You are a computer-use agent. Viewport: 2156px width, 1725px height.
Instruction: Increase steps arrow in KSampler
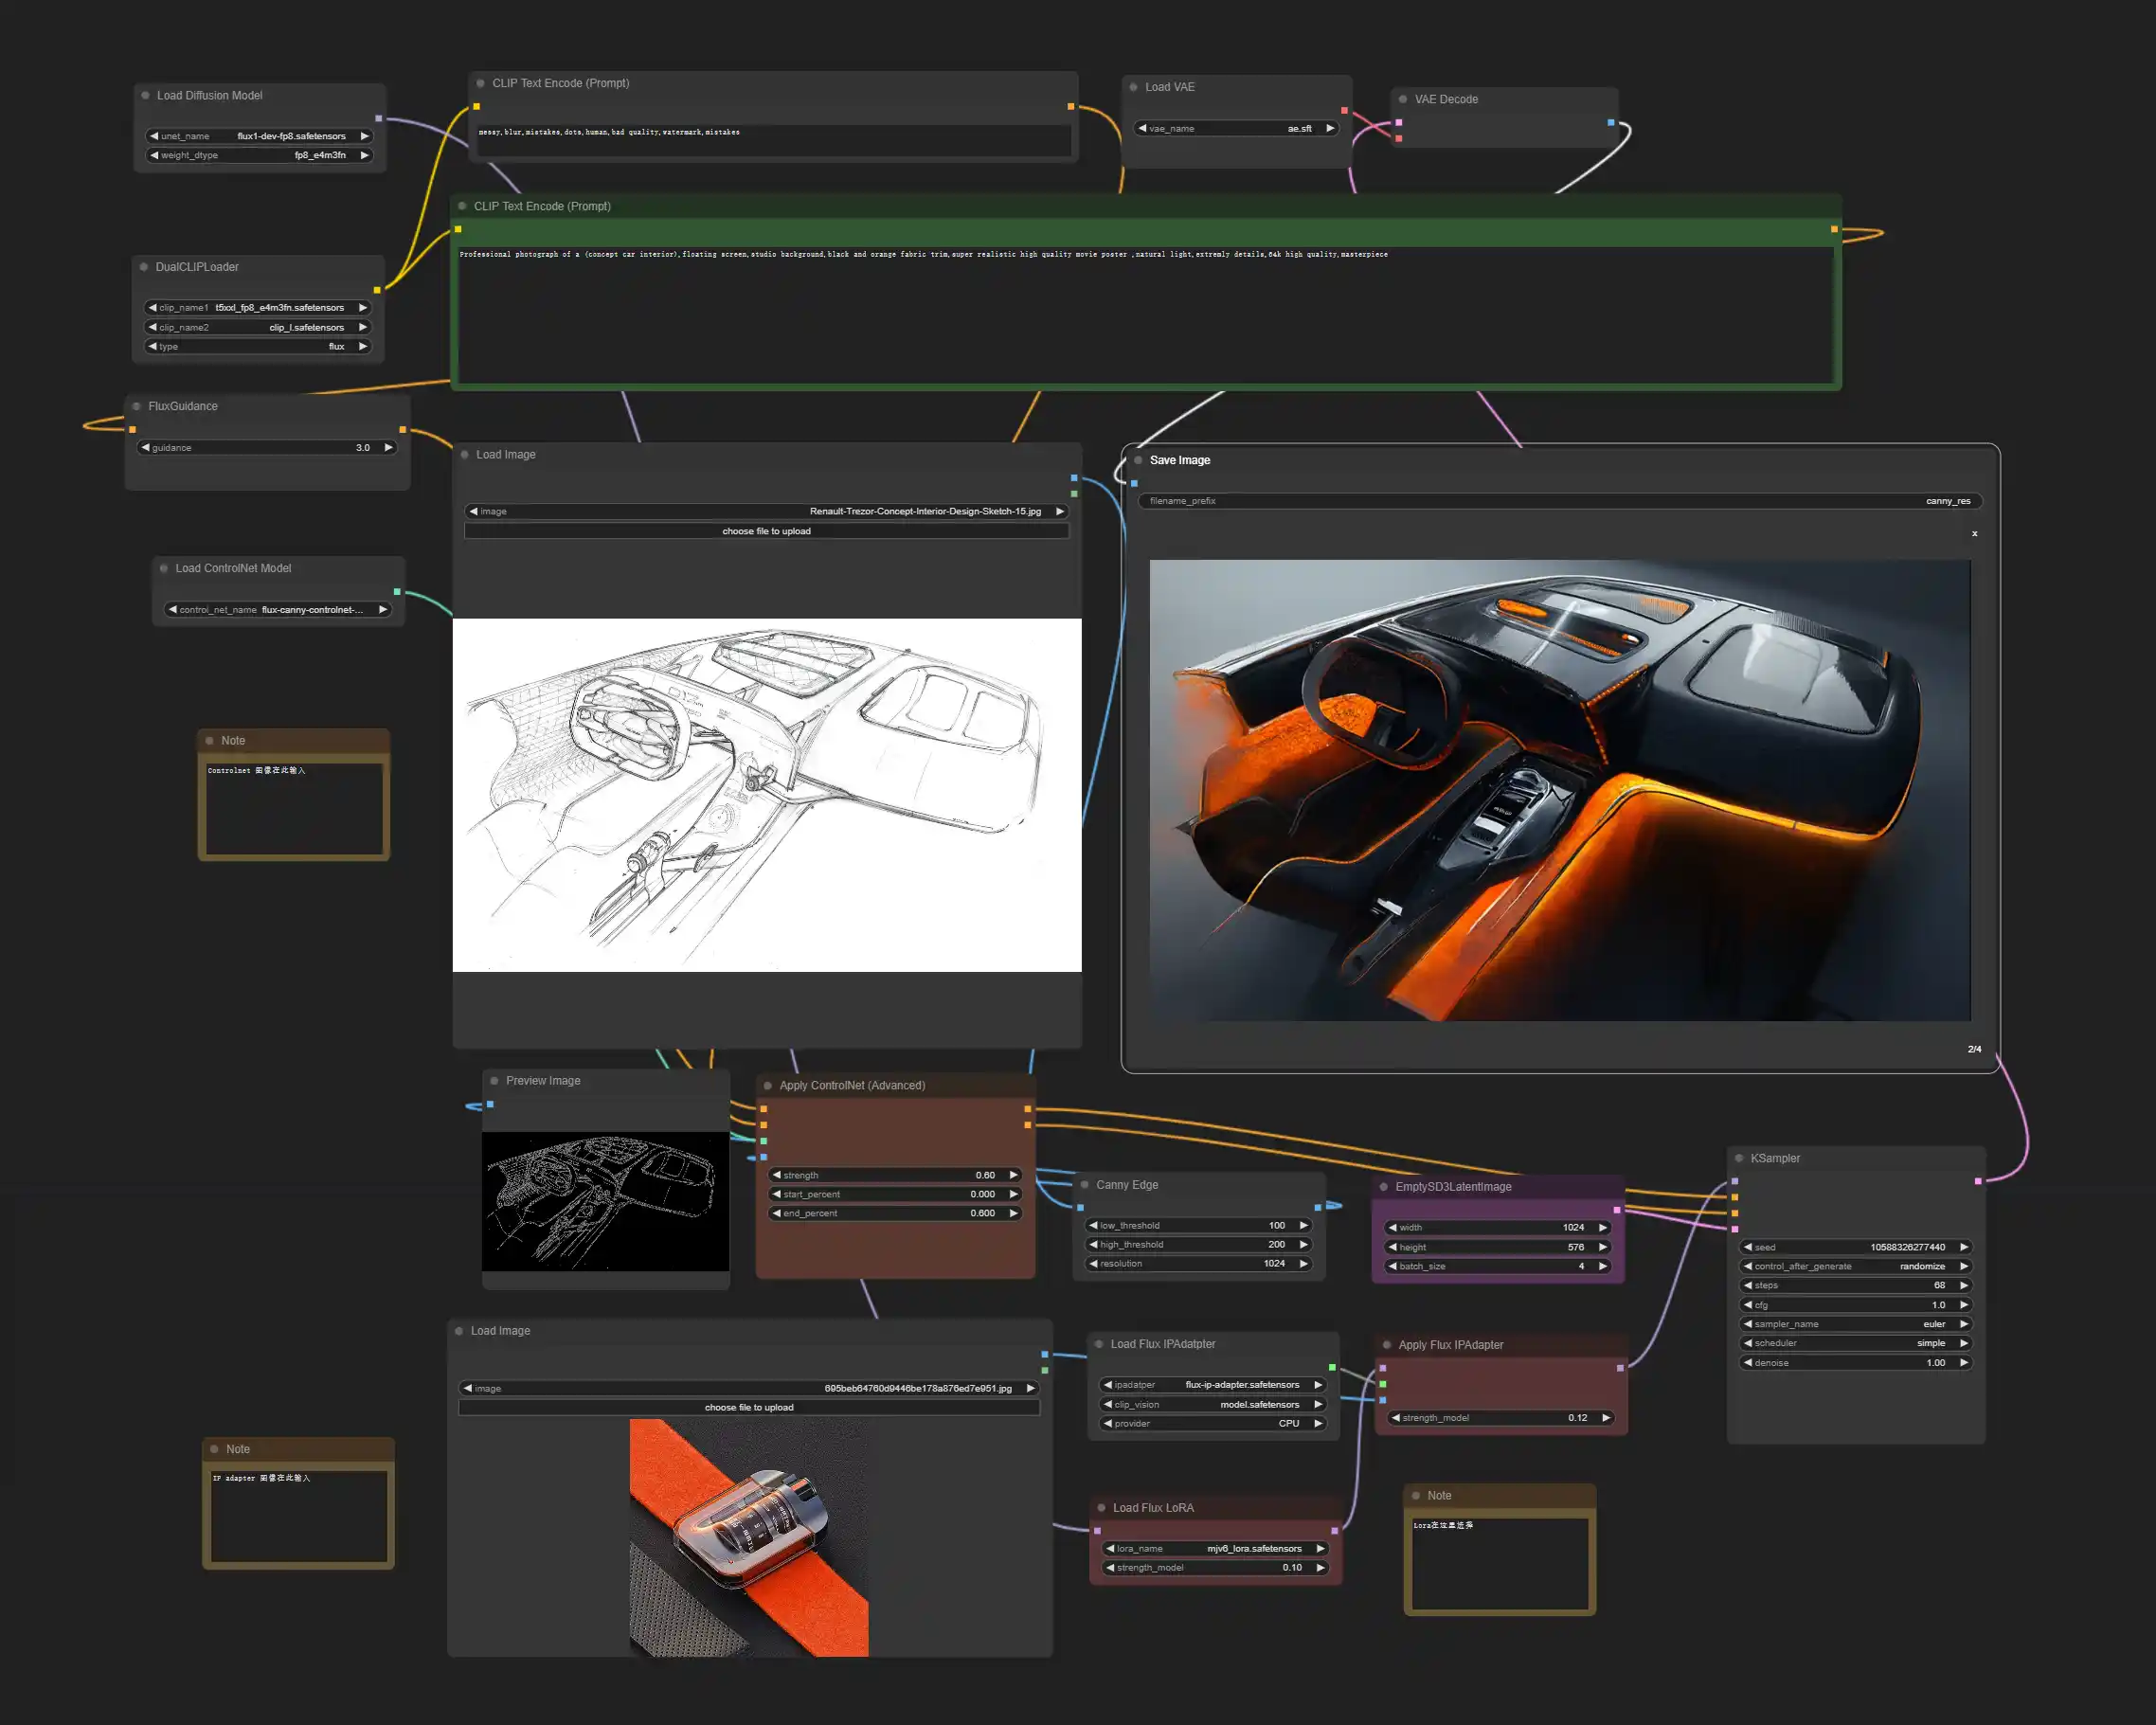(1964, 1285)
